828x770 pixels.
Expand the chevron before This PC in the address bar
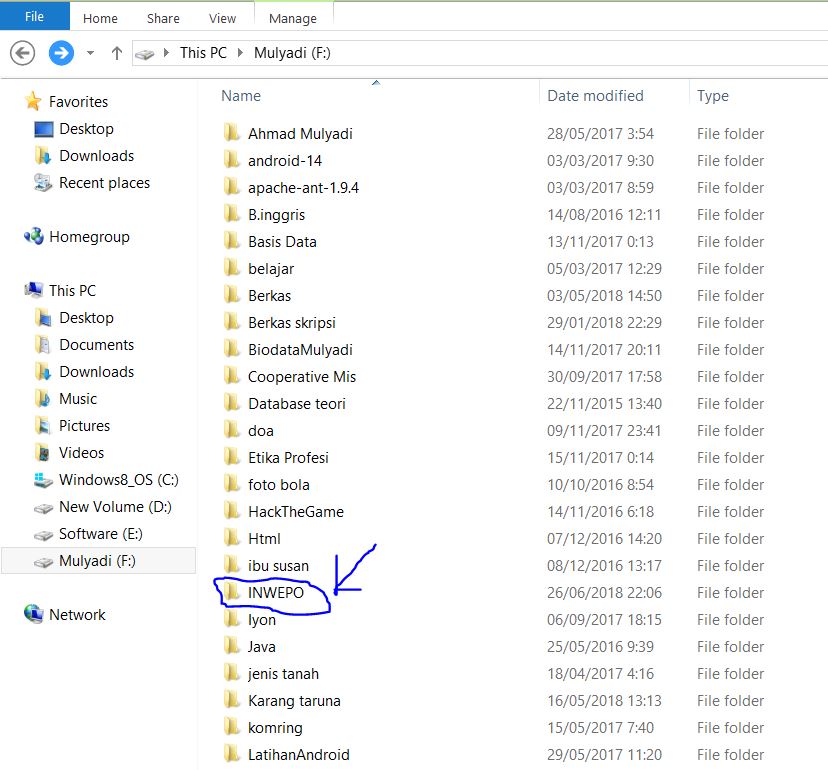click(x=166, y=53)
